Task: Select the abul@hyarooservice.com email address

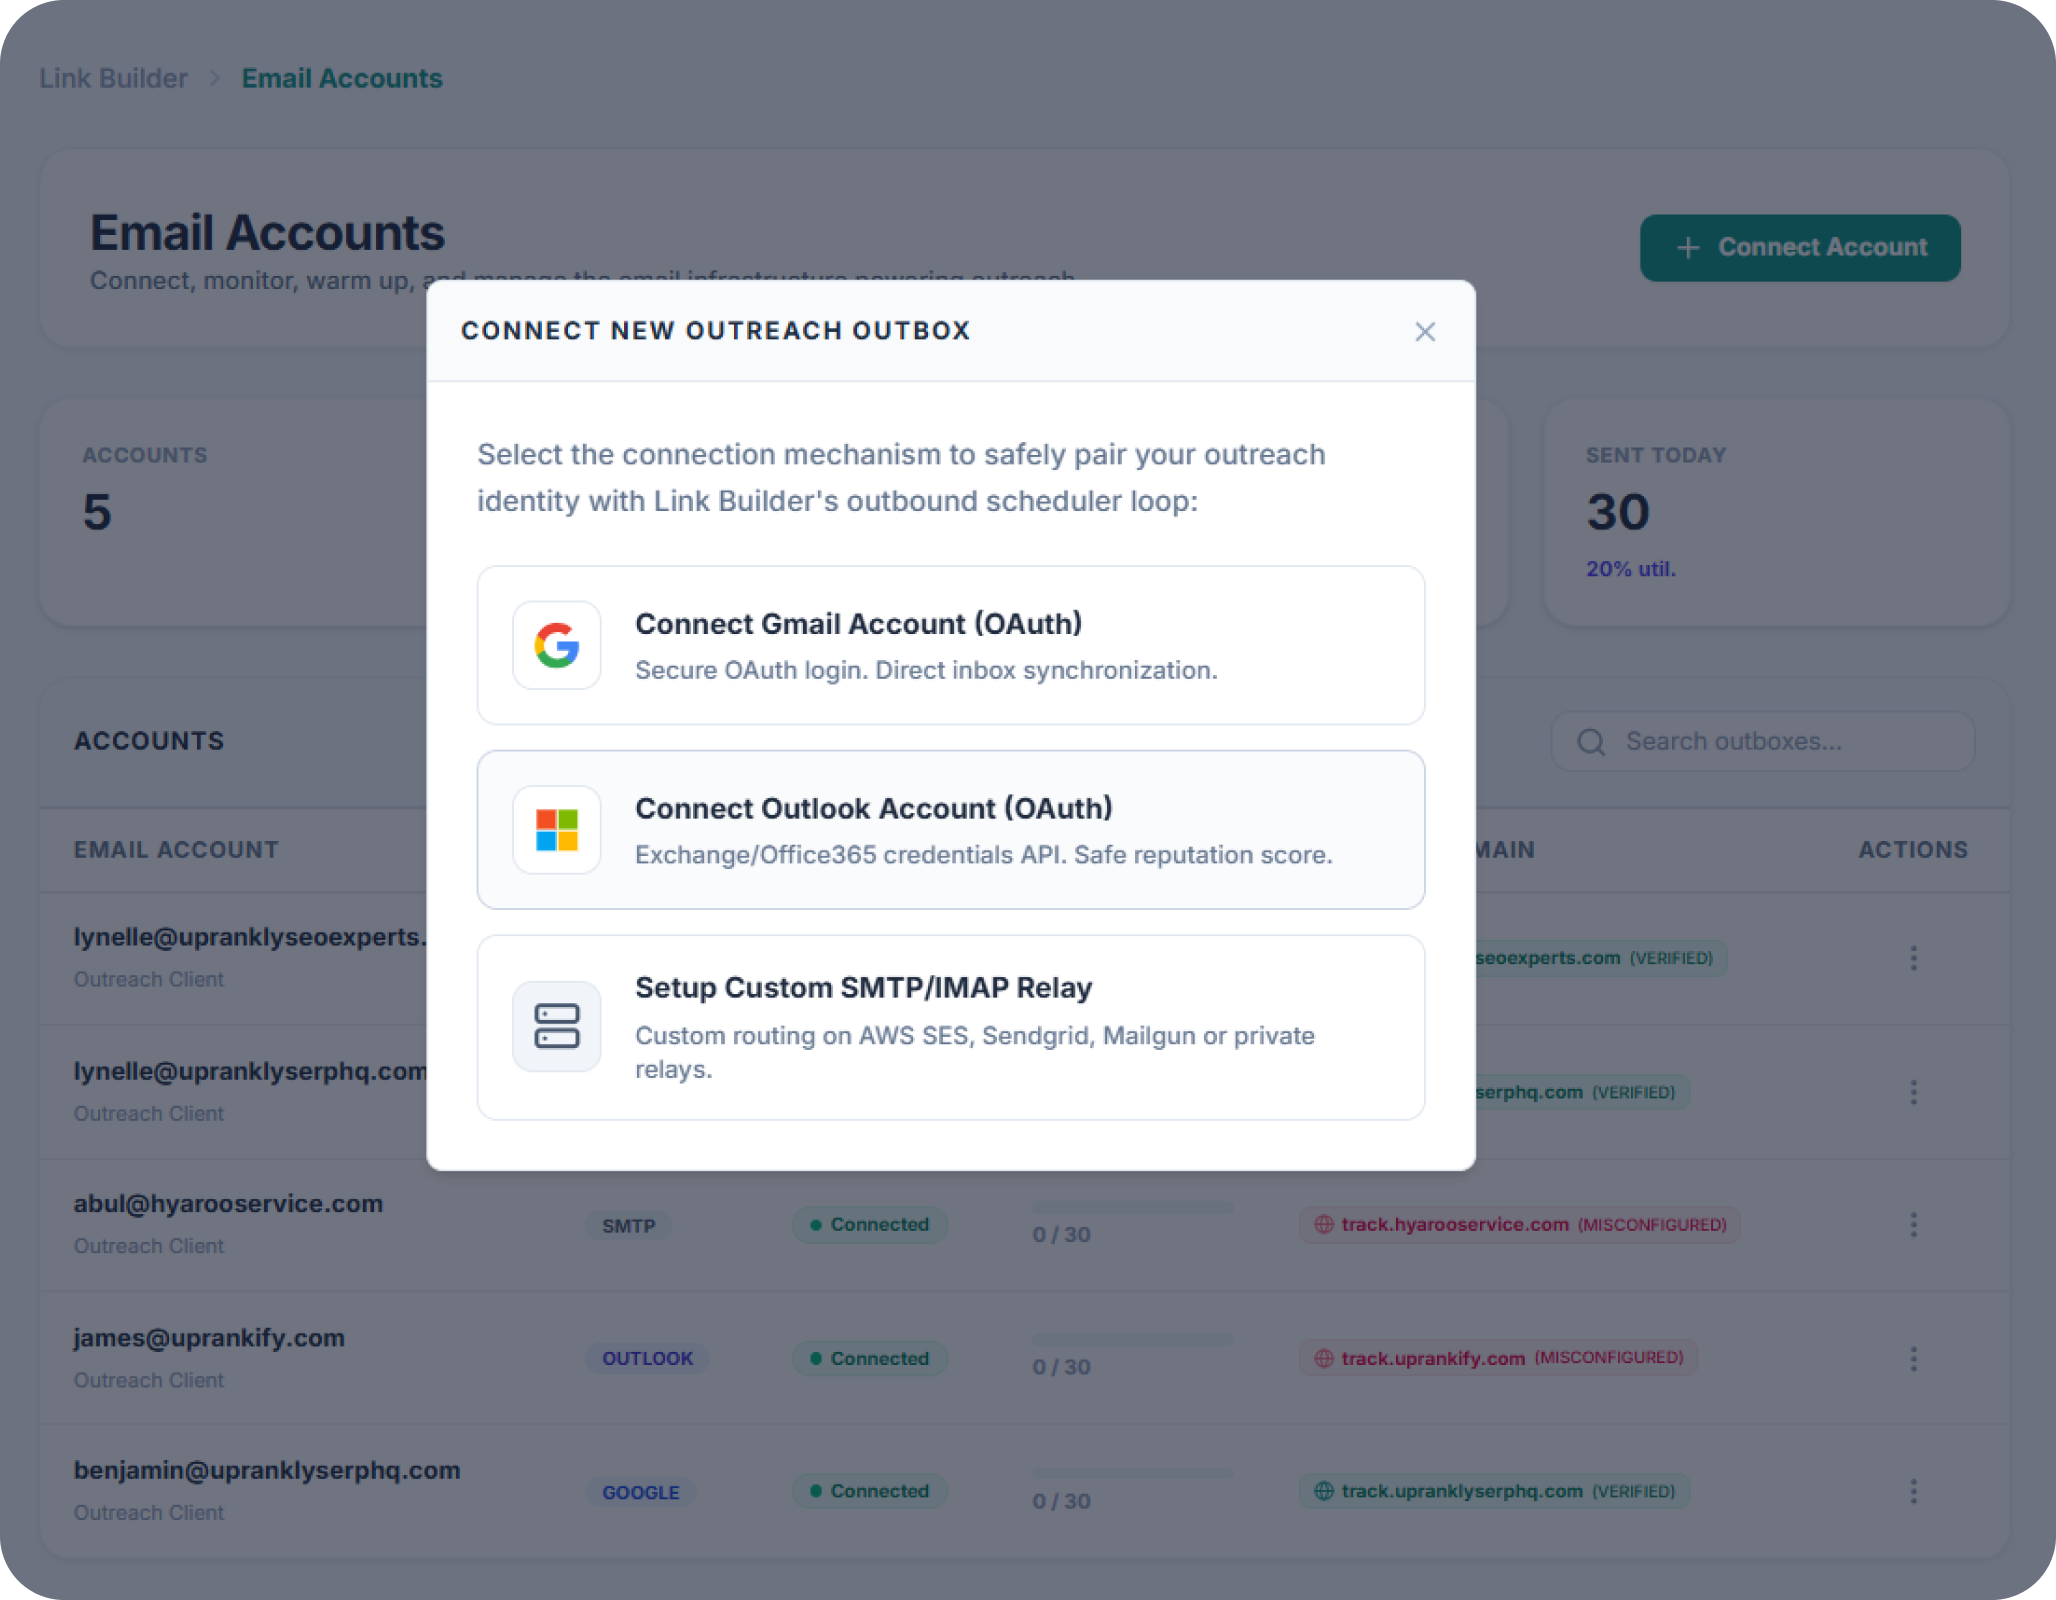Action: [228, 1204]
